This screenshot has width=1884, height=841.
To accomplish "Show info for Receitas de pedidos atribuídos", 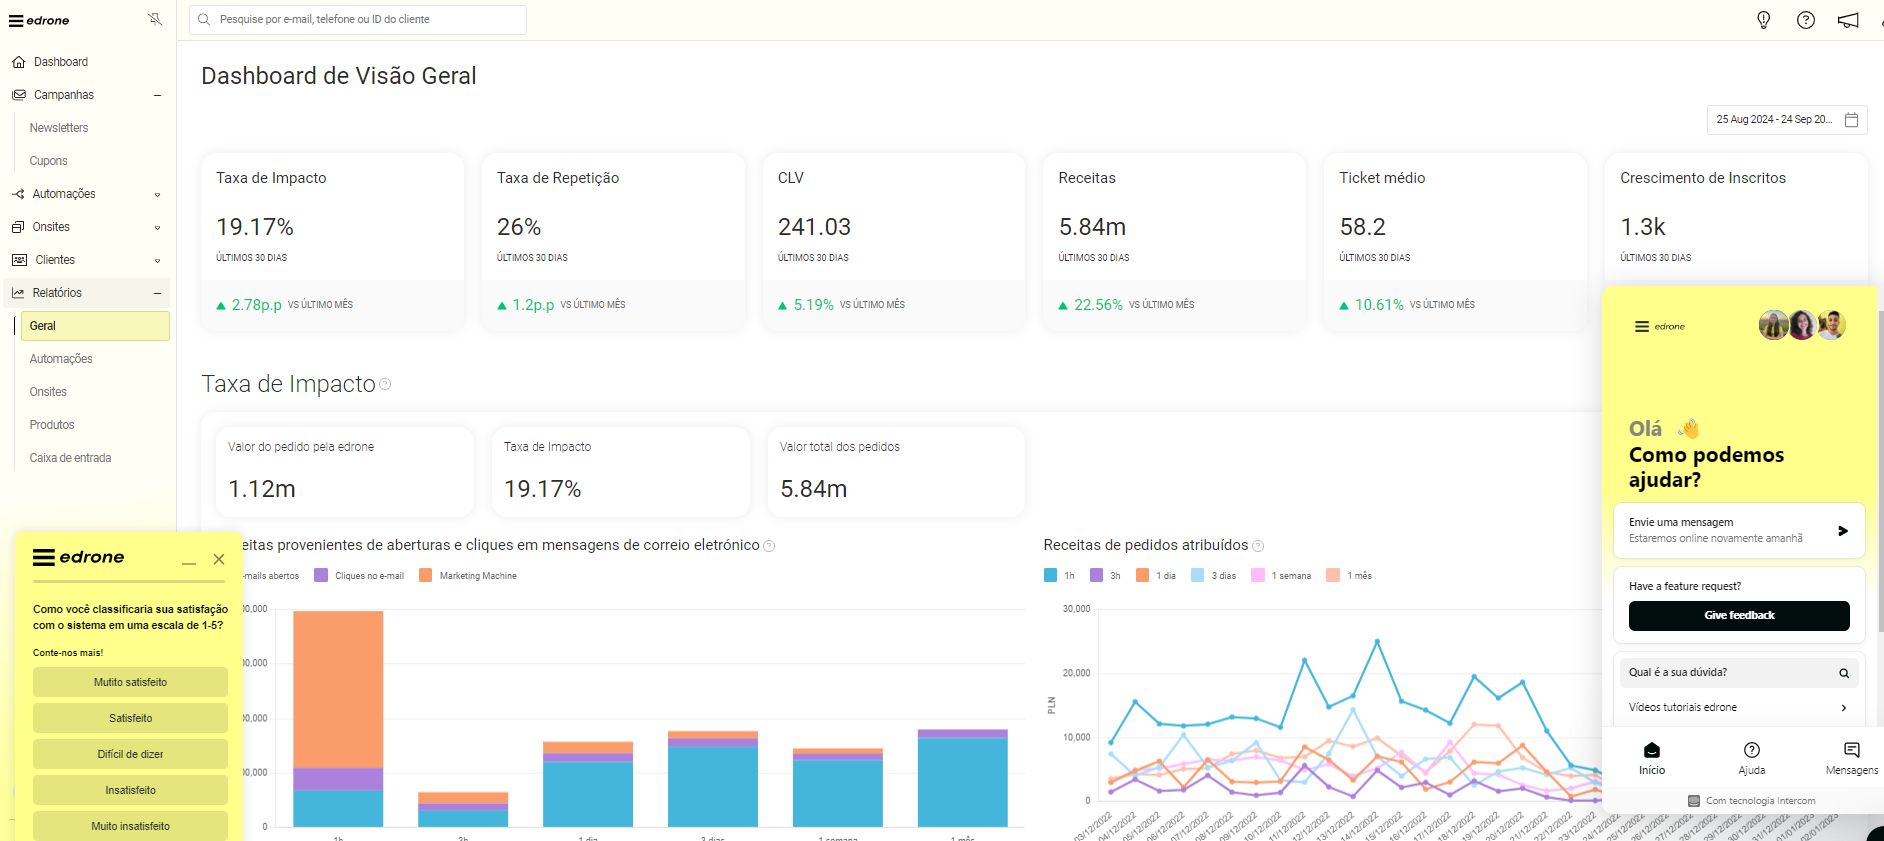I will pyautogui.click(x=1258, y=546).
